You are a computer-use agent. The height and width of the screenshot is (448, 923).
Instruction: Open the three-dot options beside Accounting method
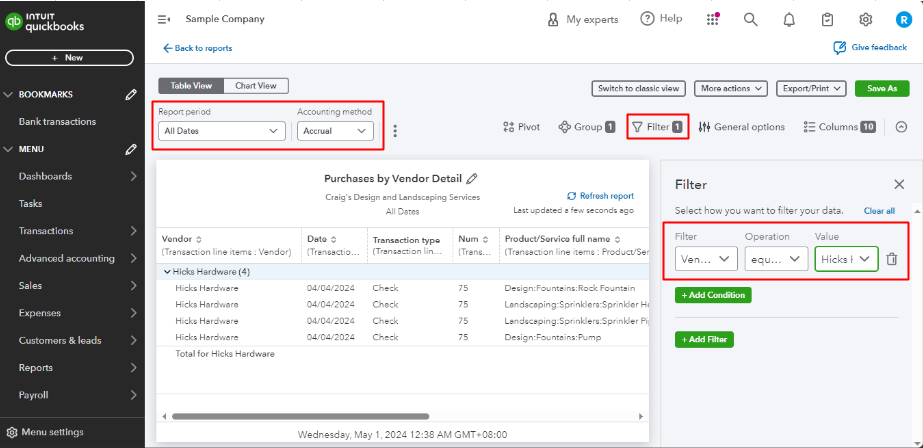click(x=395, y=131)
